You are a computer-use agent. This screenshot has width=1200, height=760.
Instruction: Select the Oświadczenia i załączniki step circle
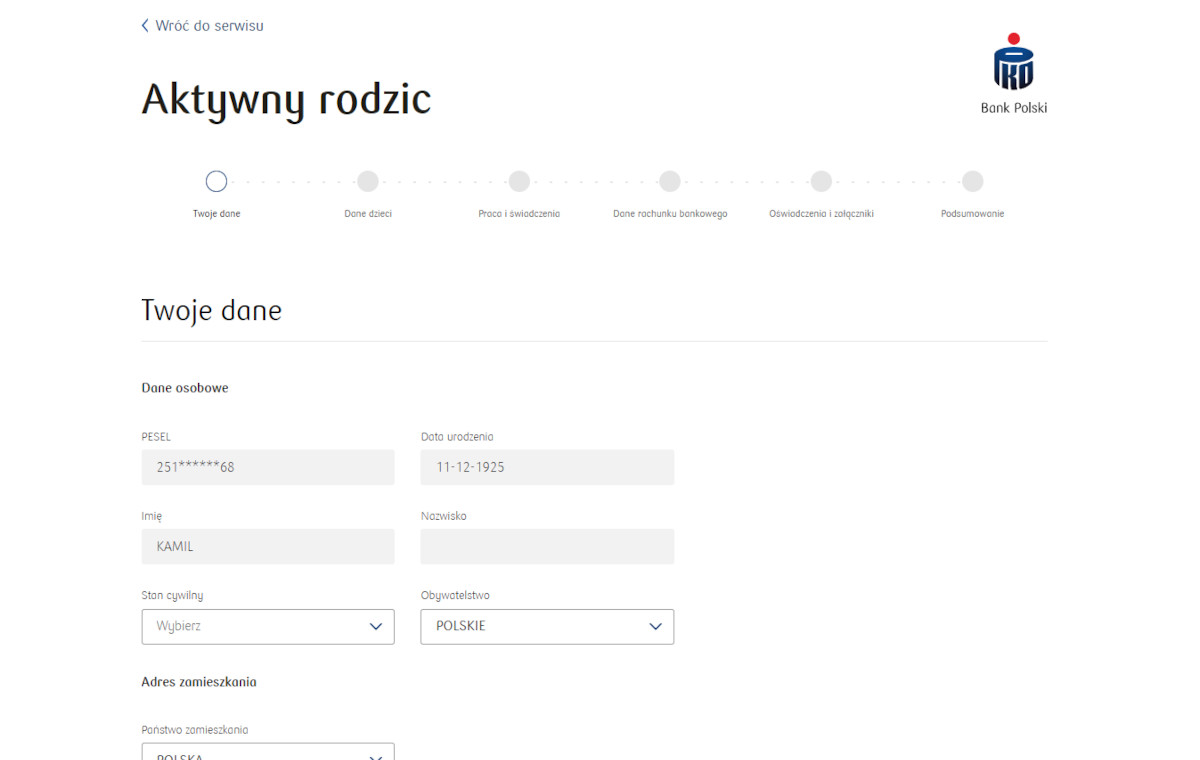coord(821,181)
